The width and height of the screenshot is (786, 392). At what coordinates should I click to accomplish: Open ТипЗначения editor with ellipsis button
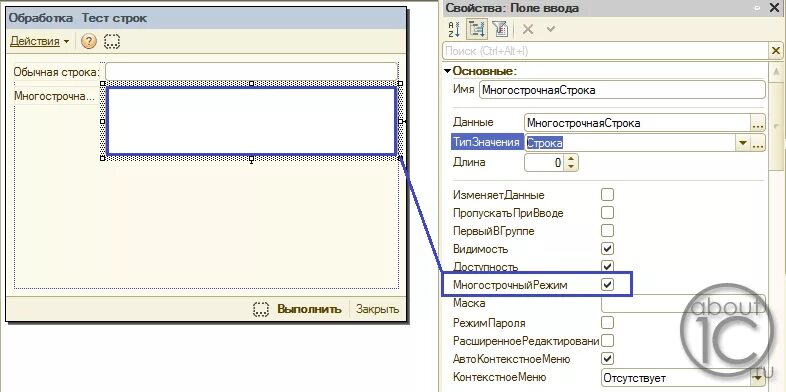click(x=757, y=143)
